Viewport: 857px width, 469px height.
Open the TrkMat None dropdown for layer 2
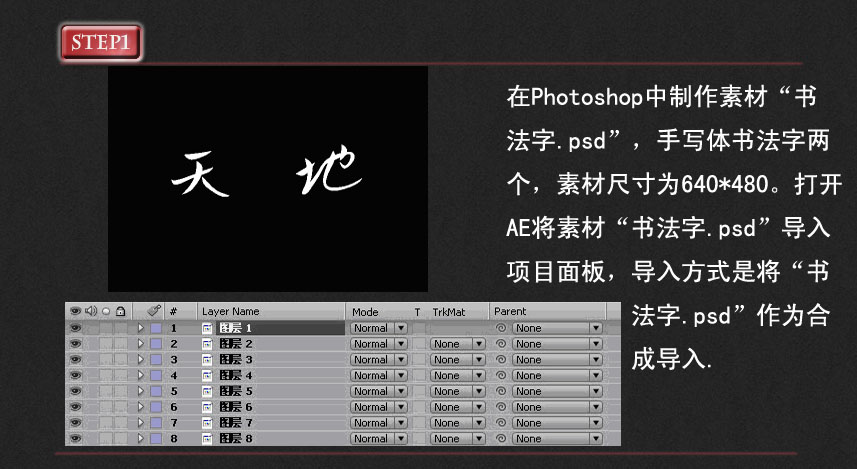pyautogui.click(x=457, y=344)
